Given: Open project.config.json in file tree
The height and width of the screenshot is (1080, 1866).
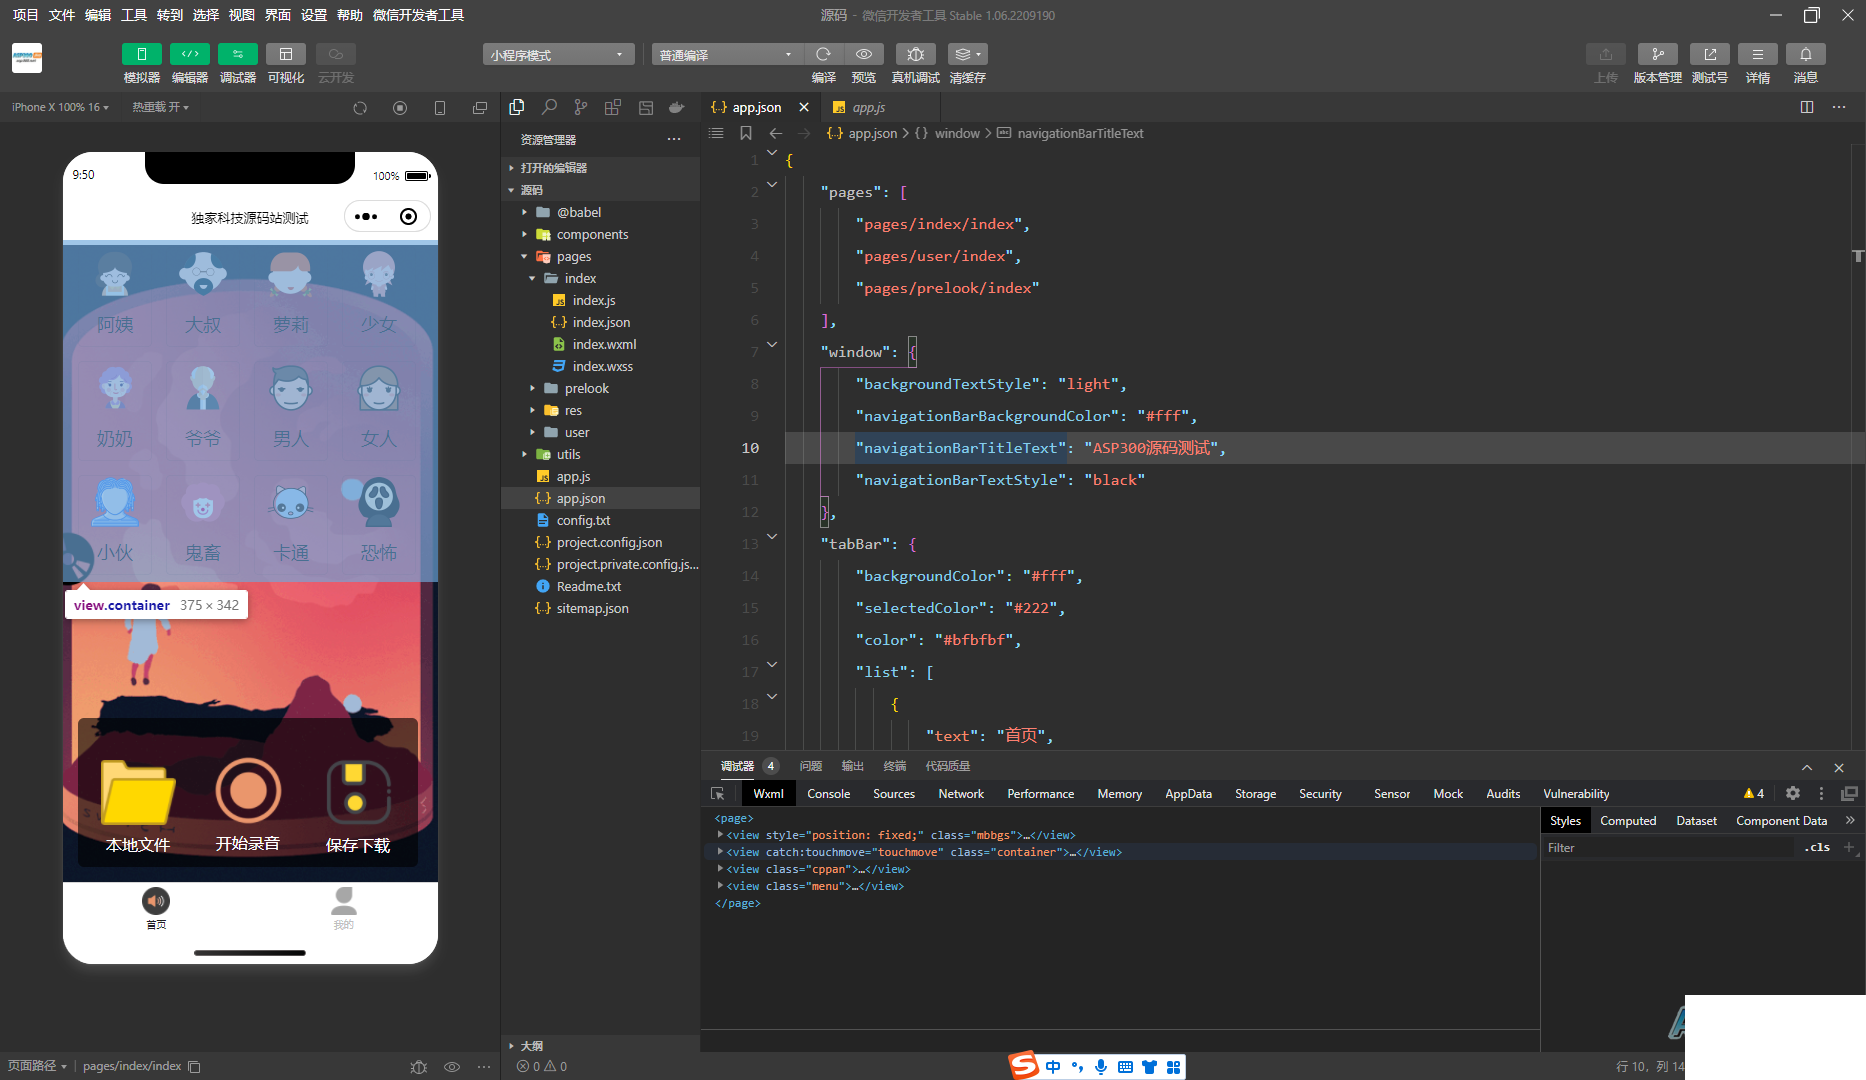Looking at the screenshot, I should click(x=608, y=542).
